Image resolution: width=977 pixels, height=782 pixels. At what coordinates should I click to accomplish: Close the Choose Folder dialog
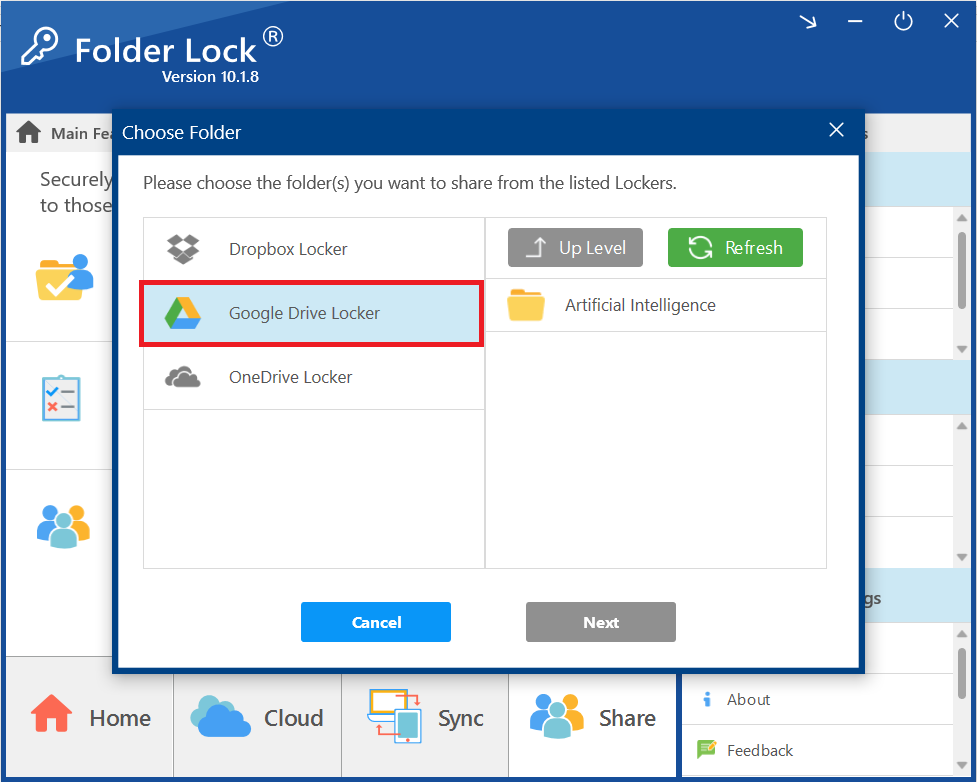coord(836,130)
